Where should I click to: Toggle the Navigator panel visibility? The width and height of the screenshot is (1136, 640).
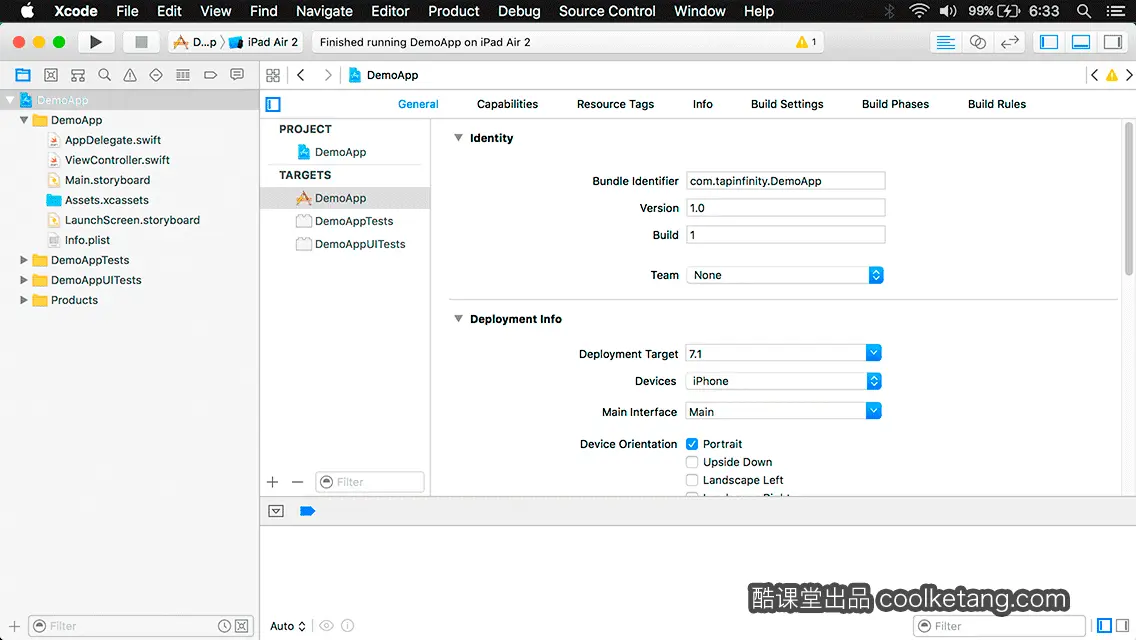(1049, 42)
